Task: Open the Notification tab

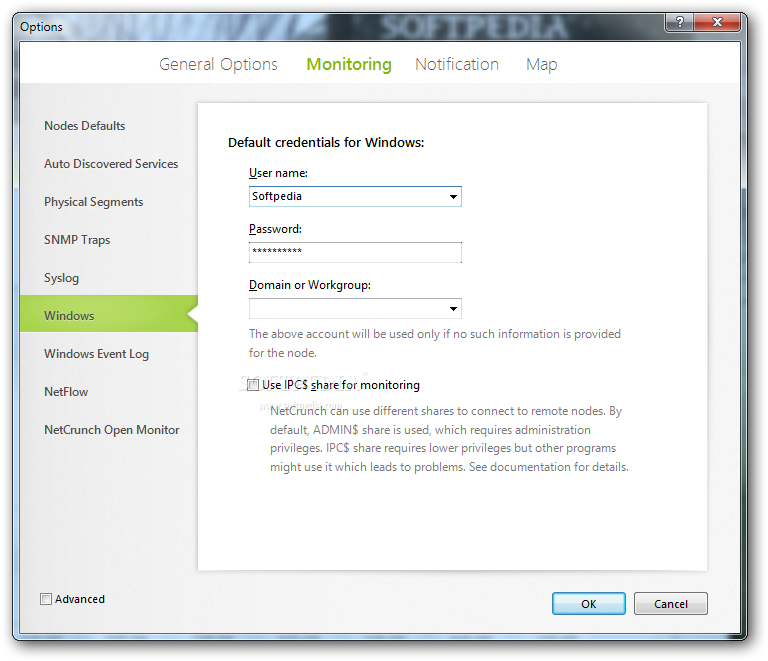Action: [456, 65]
